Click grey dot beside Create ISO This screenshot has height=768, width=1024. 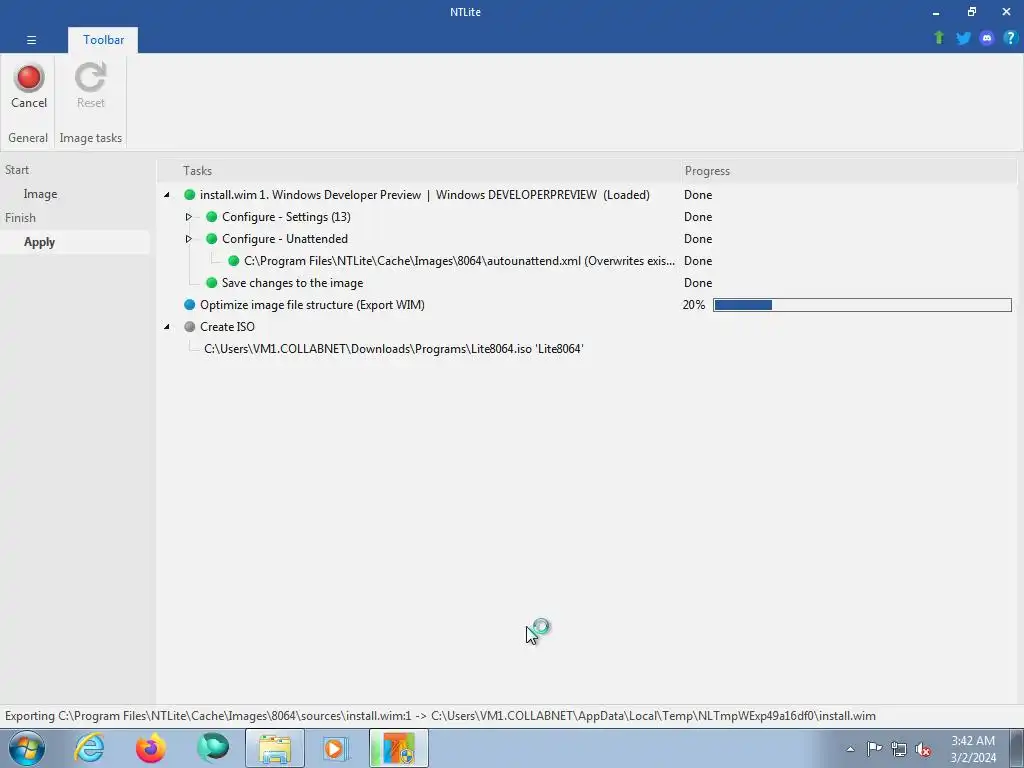(189, 327)
